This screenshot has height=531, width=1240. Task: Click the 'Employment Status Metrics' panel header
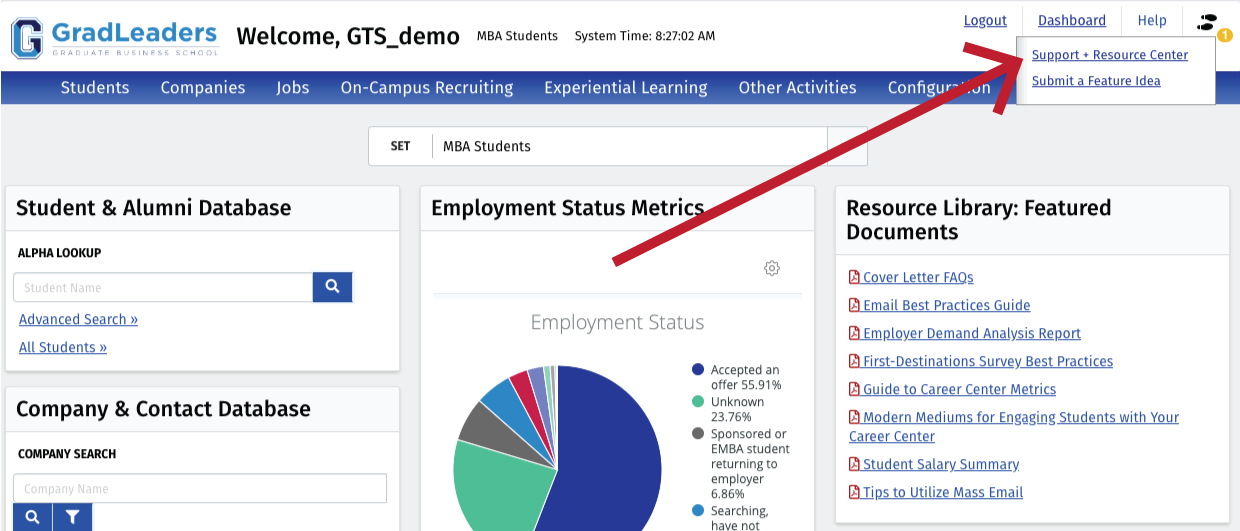[x=568, y=208]
